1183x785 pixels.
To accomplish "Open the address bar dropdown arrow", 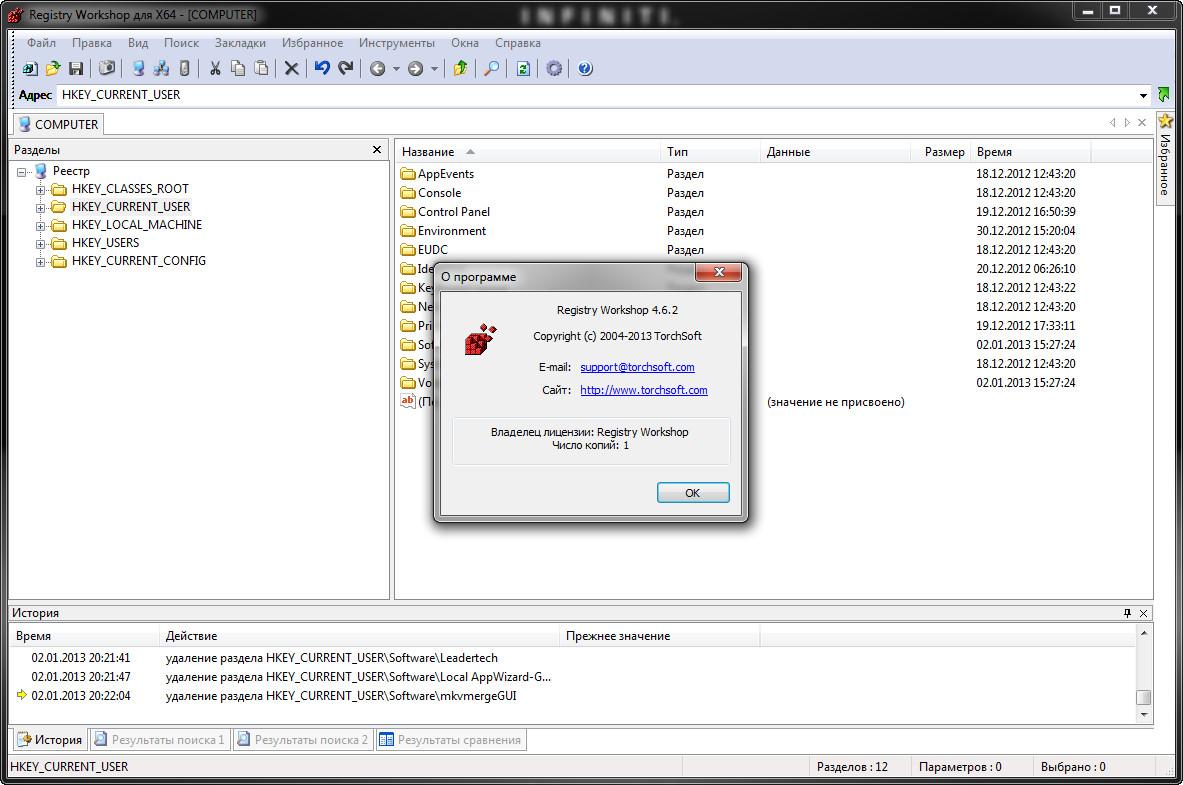I will pyautogui.click(x=1143, y=95).
